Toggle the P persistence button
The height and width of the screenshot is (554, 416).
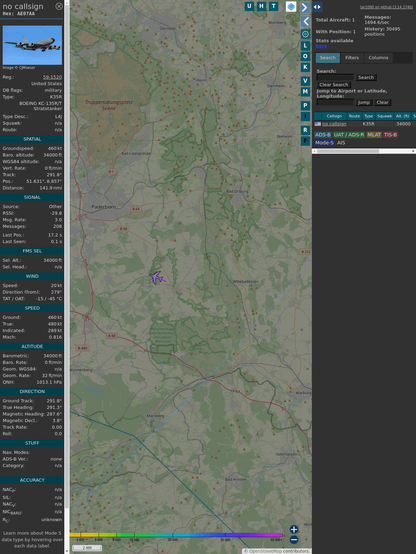click(x=305, y=105)
